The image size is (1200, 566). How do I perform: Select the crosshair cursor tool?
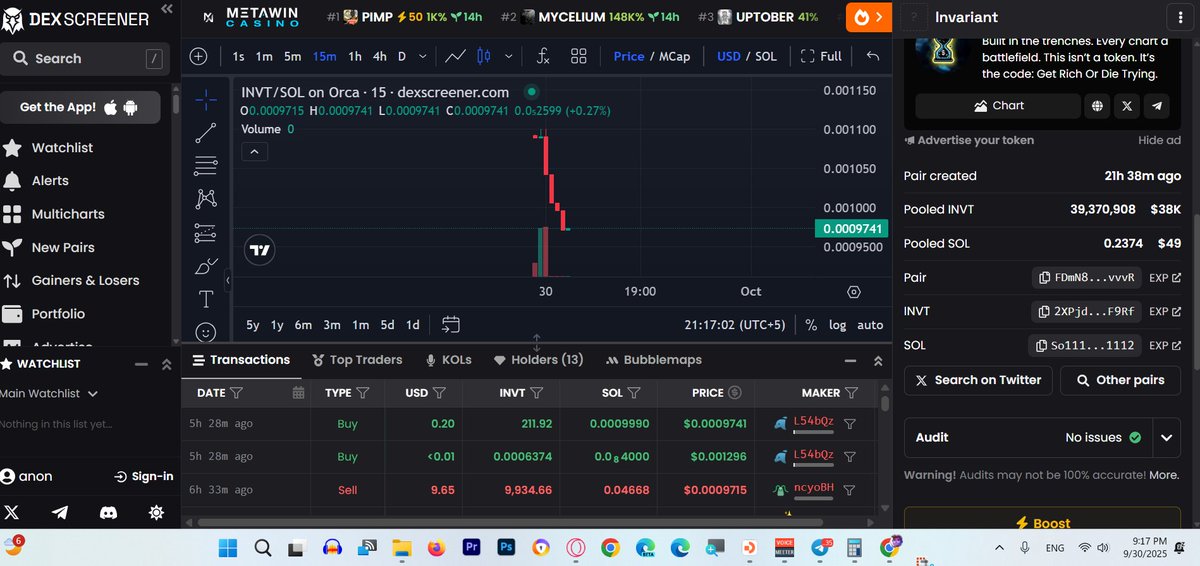coord(206,99)
